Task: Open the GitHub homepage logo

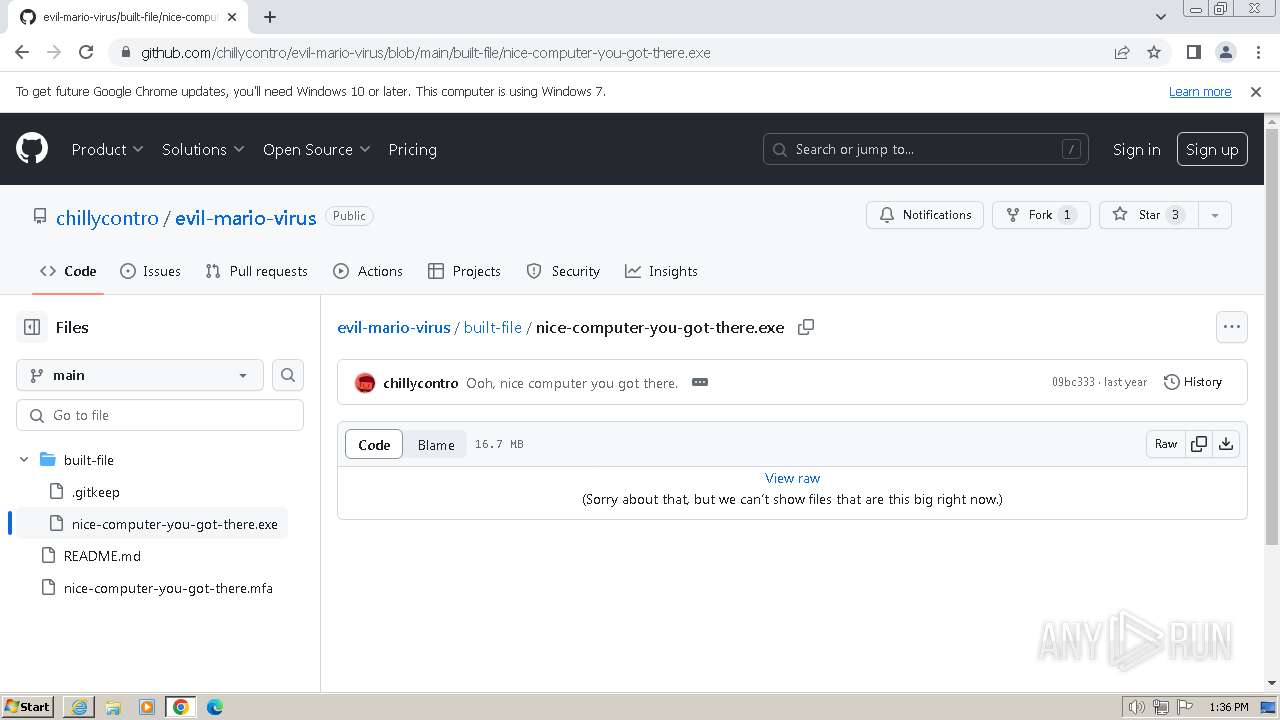Action: click(x=32, y=149)
